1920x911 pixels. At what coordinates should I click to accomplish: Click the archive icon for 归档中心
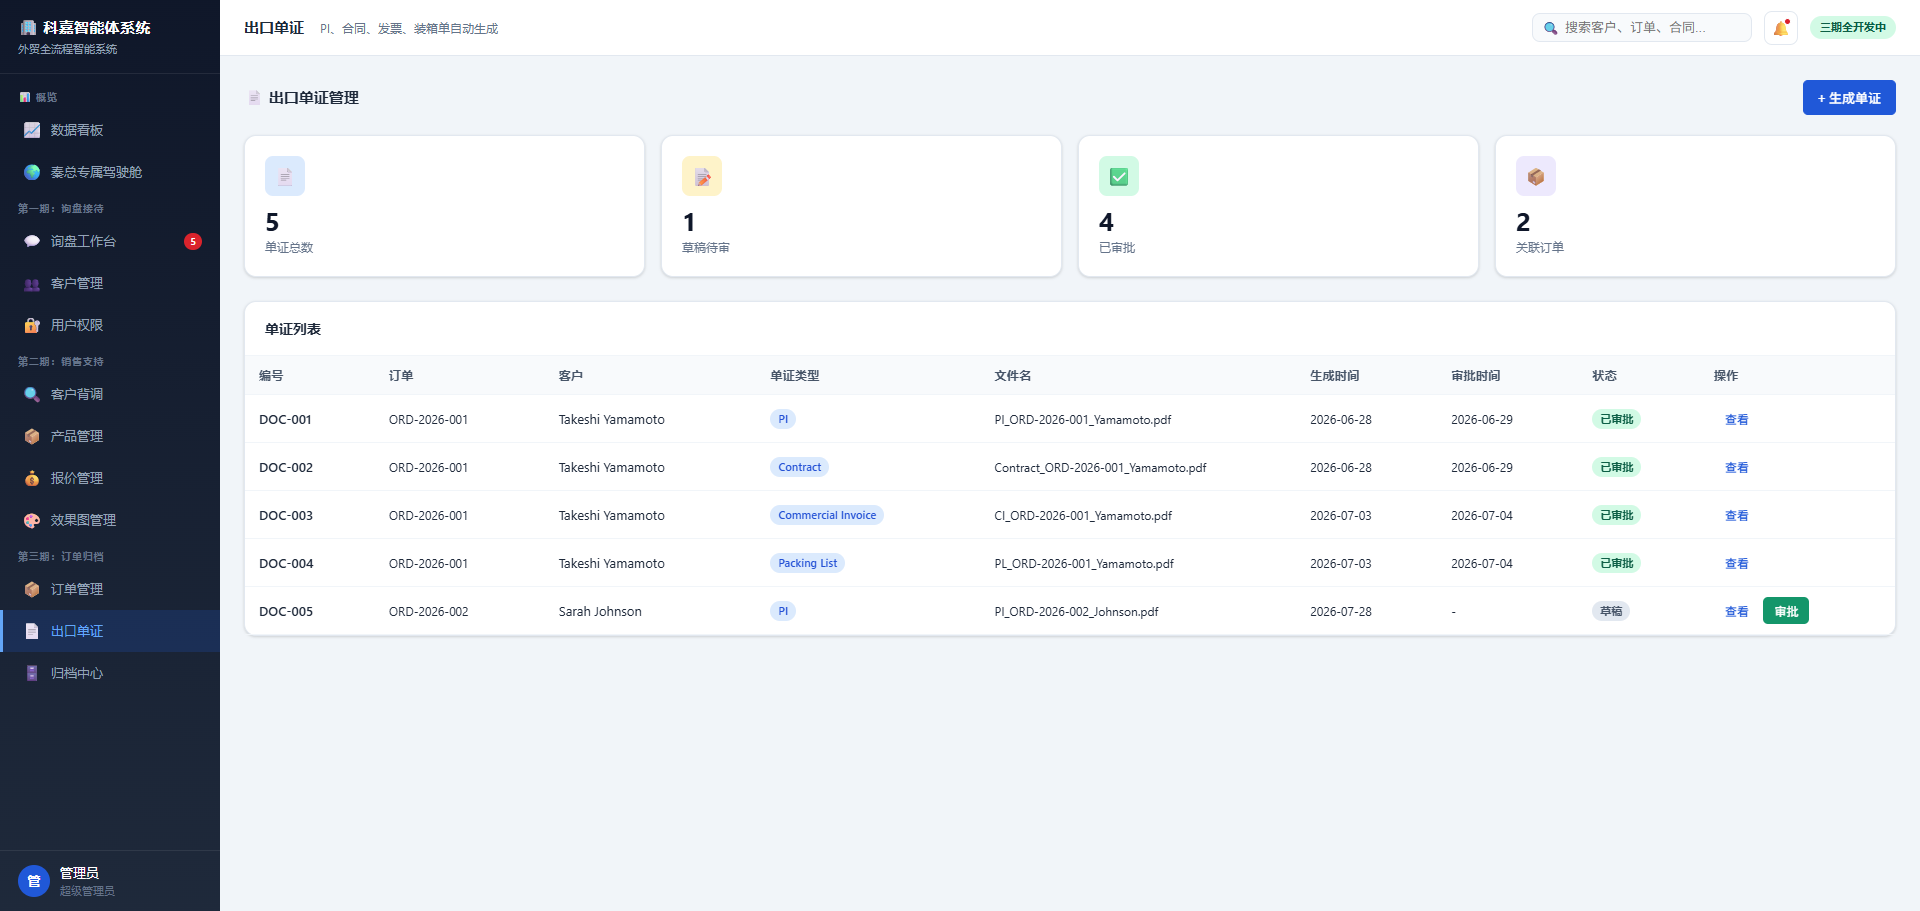(32, 673)
